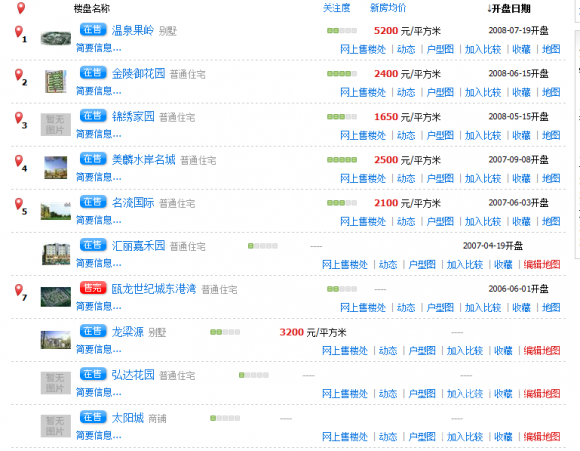Click 加入比较 for 美麟水岸名城
The height and width of the screenshot is (451, 580).
[483, 179]
